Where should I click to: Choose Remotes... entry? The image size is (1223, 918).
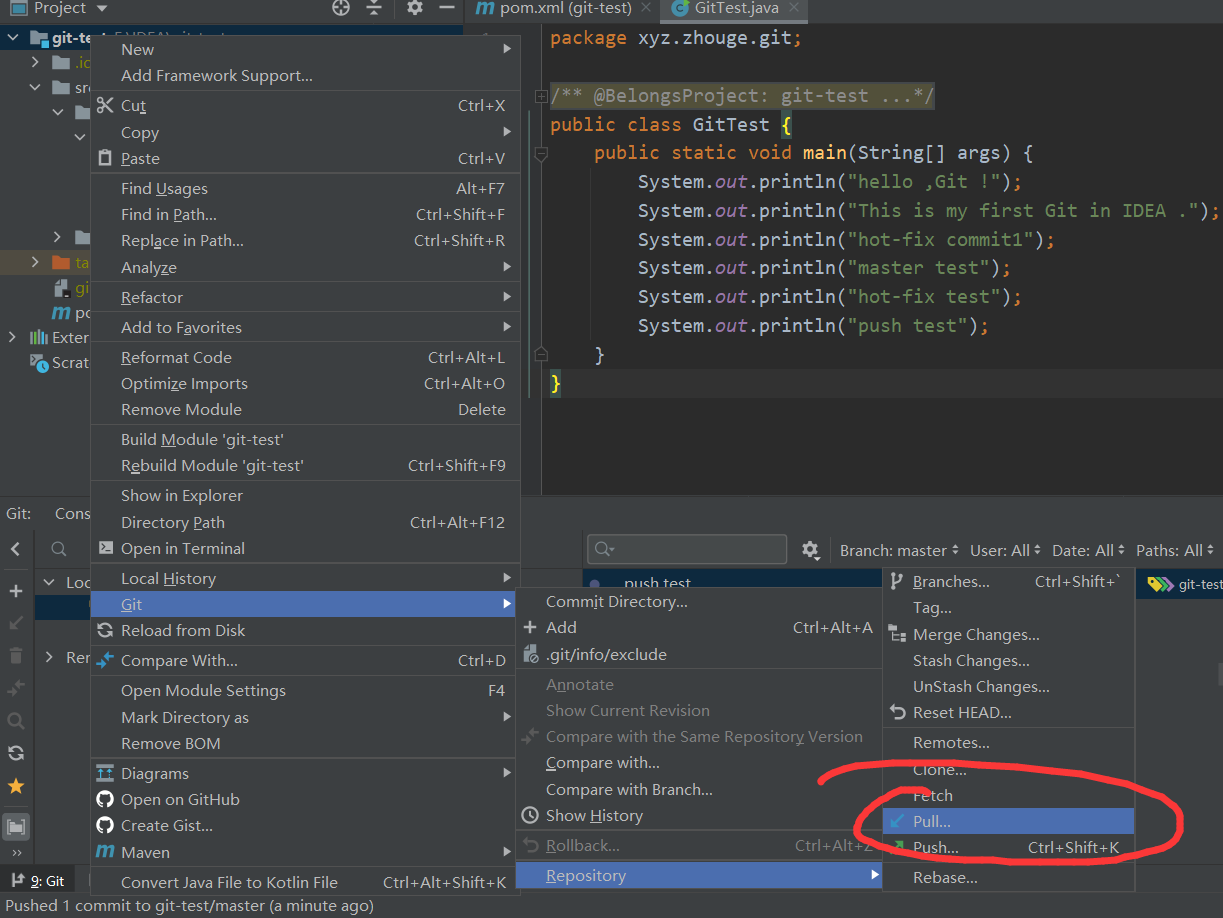pos(1008,742)
